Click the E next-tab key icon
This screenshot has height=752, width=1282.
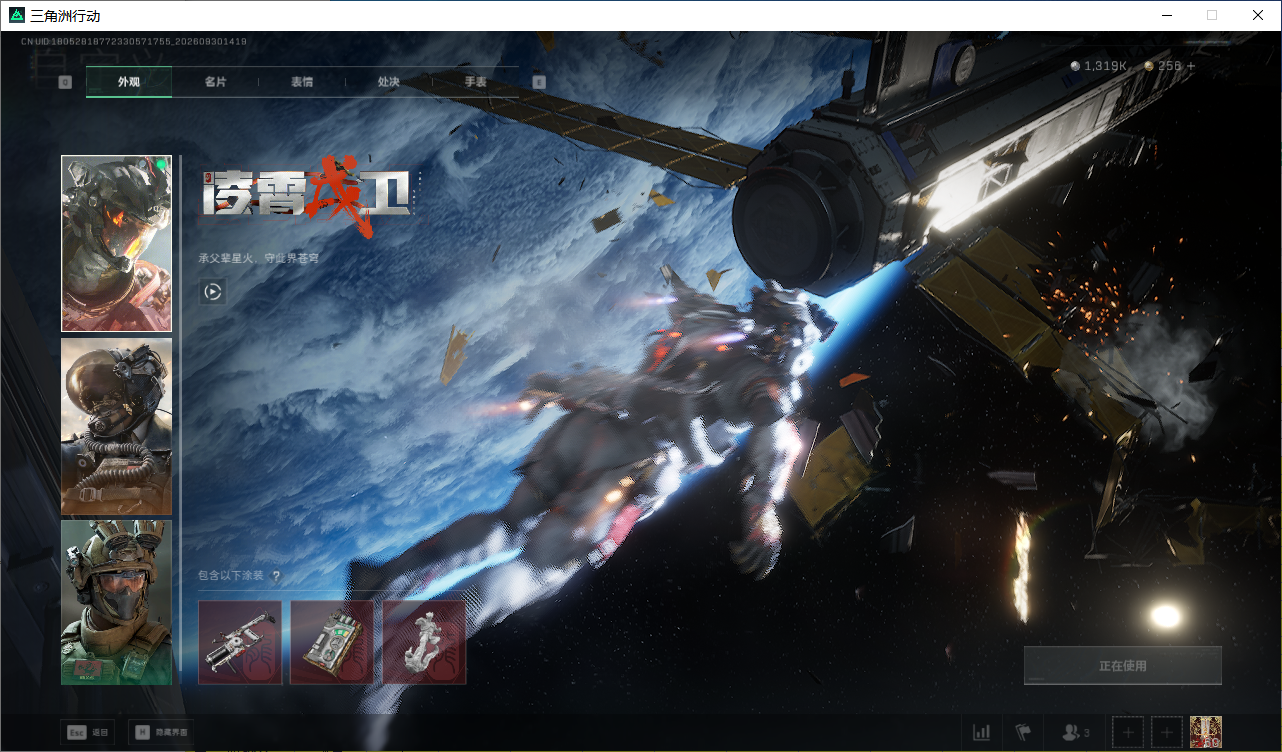point(539,82)
